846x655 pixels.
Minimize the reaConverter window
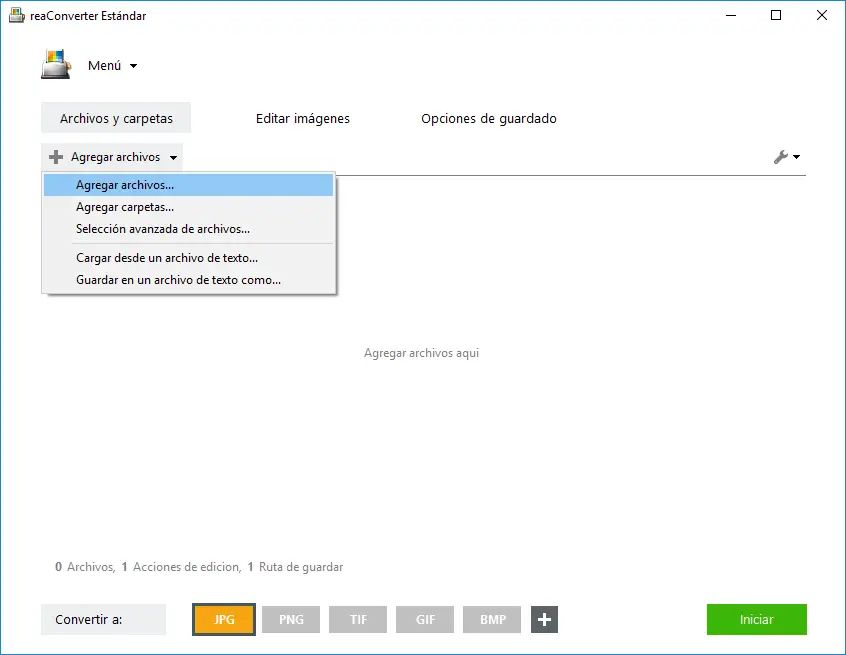pos(731,15)
